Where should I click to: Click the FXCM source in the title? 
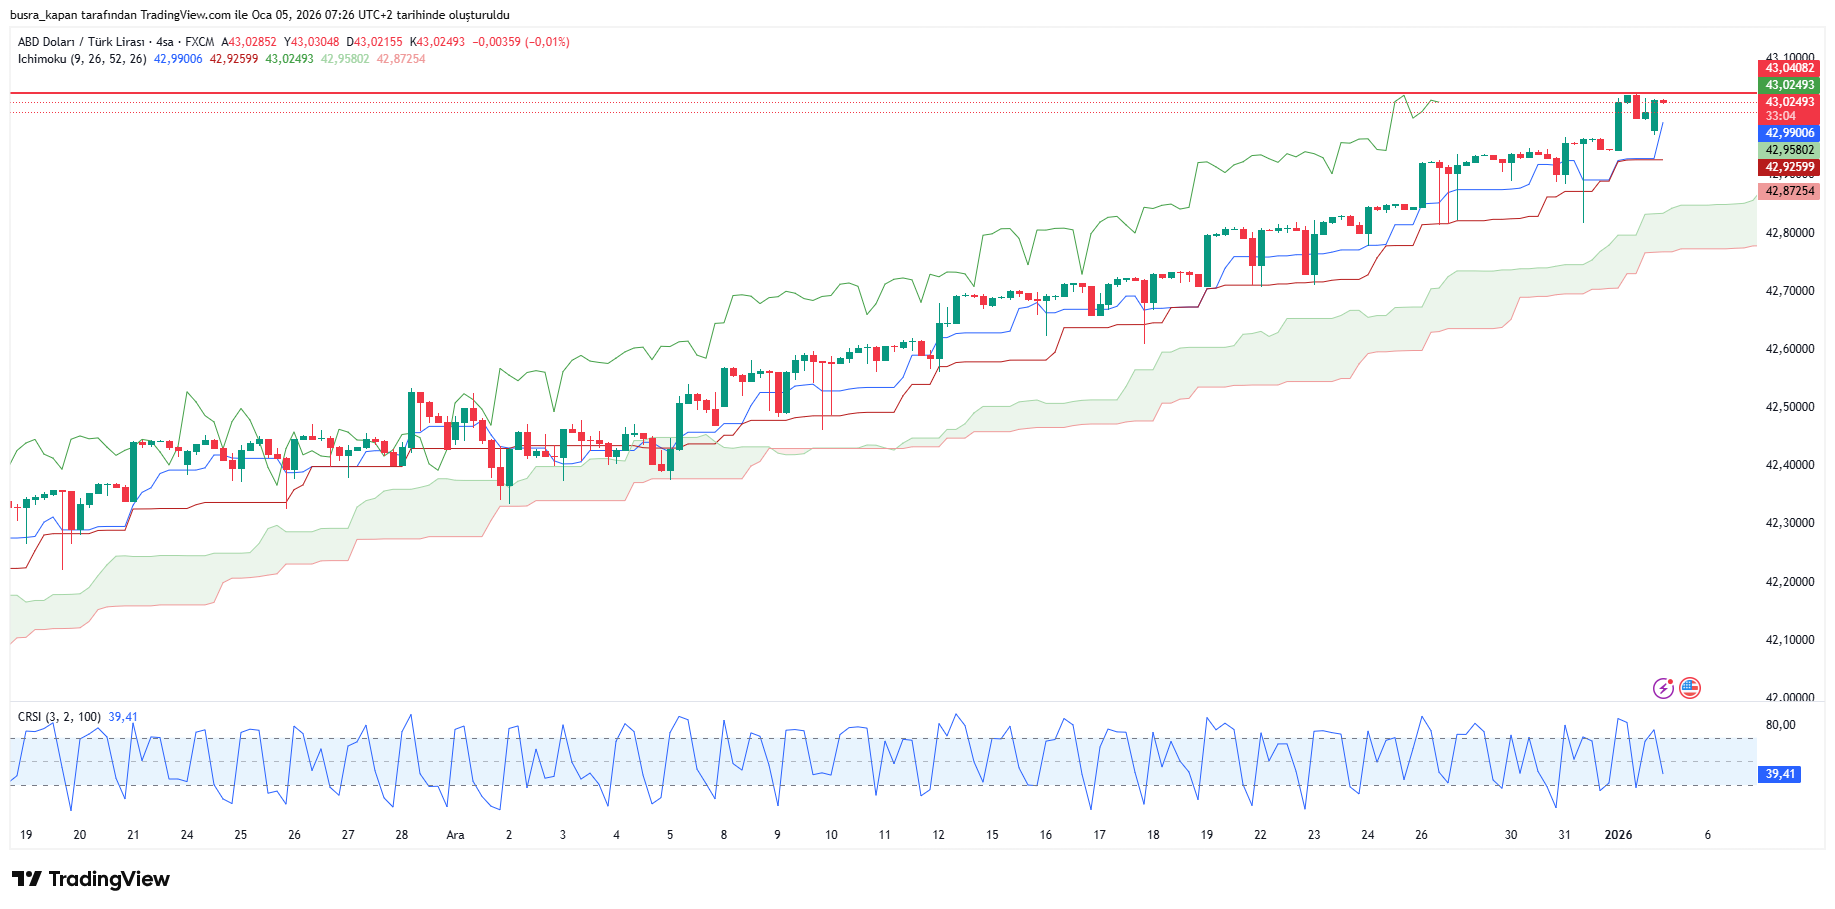(x=199, y=42)
